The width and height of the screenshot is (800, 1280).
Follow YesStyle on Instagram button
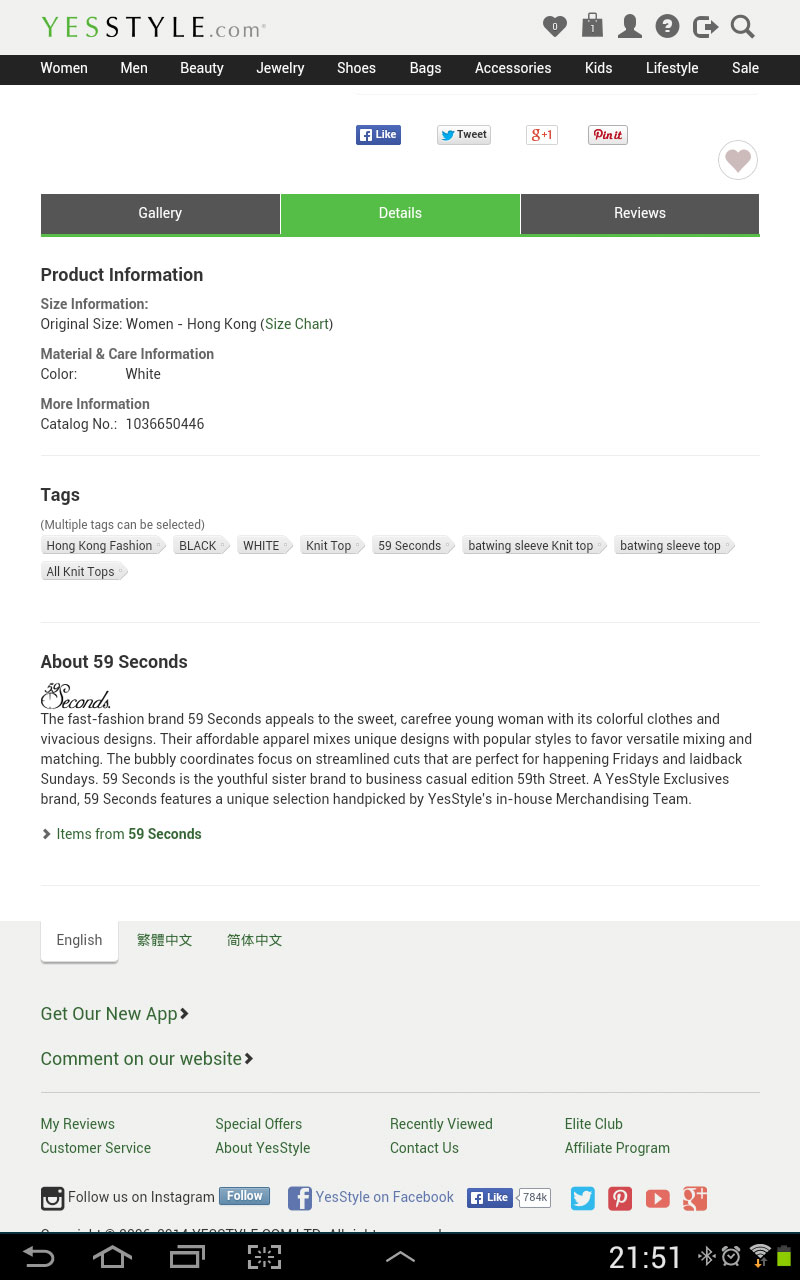[245, 1196]
